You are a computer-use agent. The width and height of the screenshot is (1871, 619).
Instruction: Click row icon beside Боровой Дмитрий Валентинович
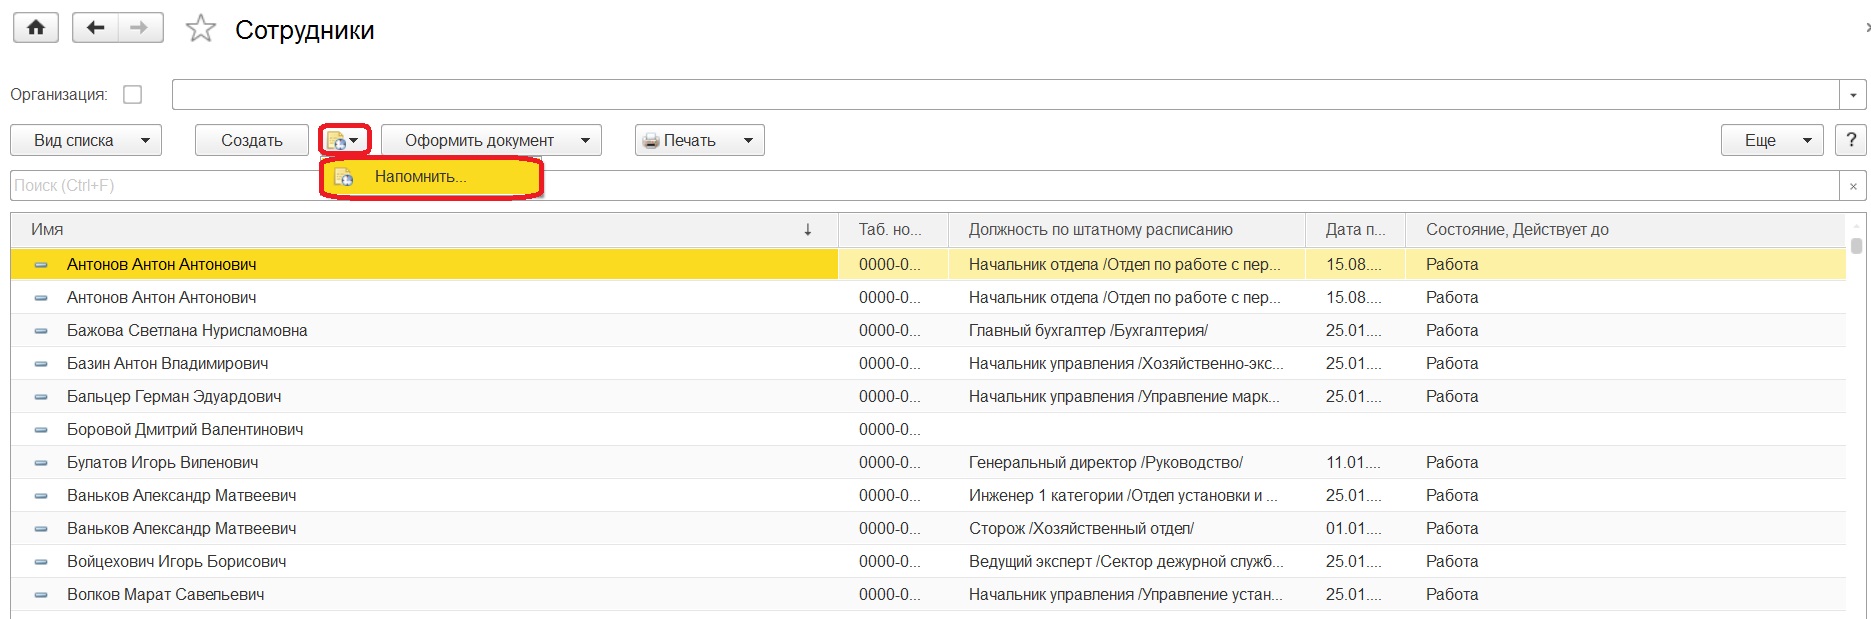(x=41, y=430)
